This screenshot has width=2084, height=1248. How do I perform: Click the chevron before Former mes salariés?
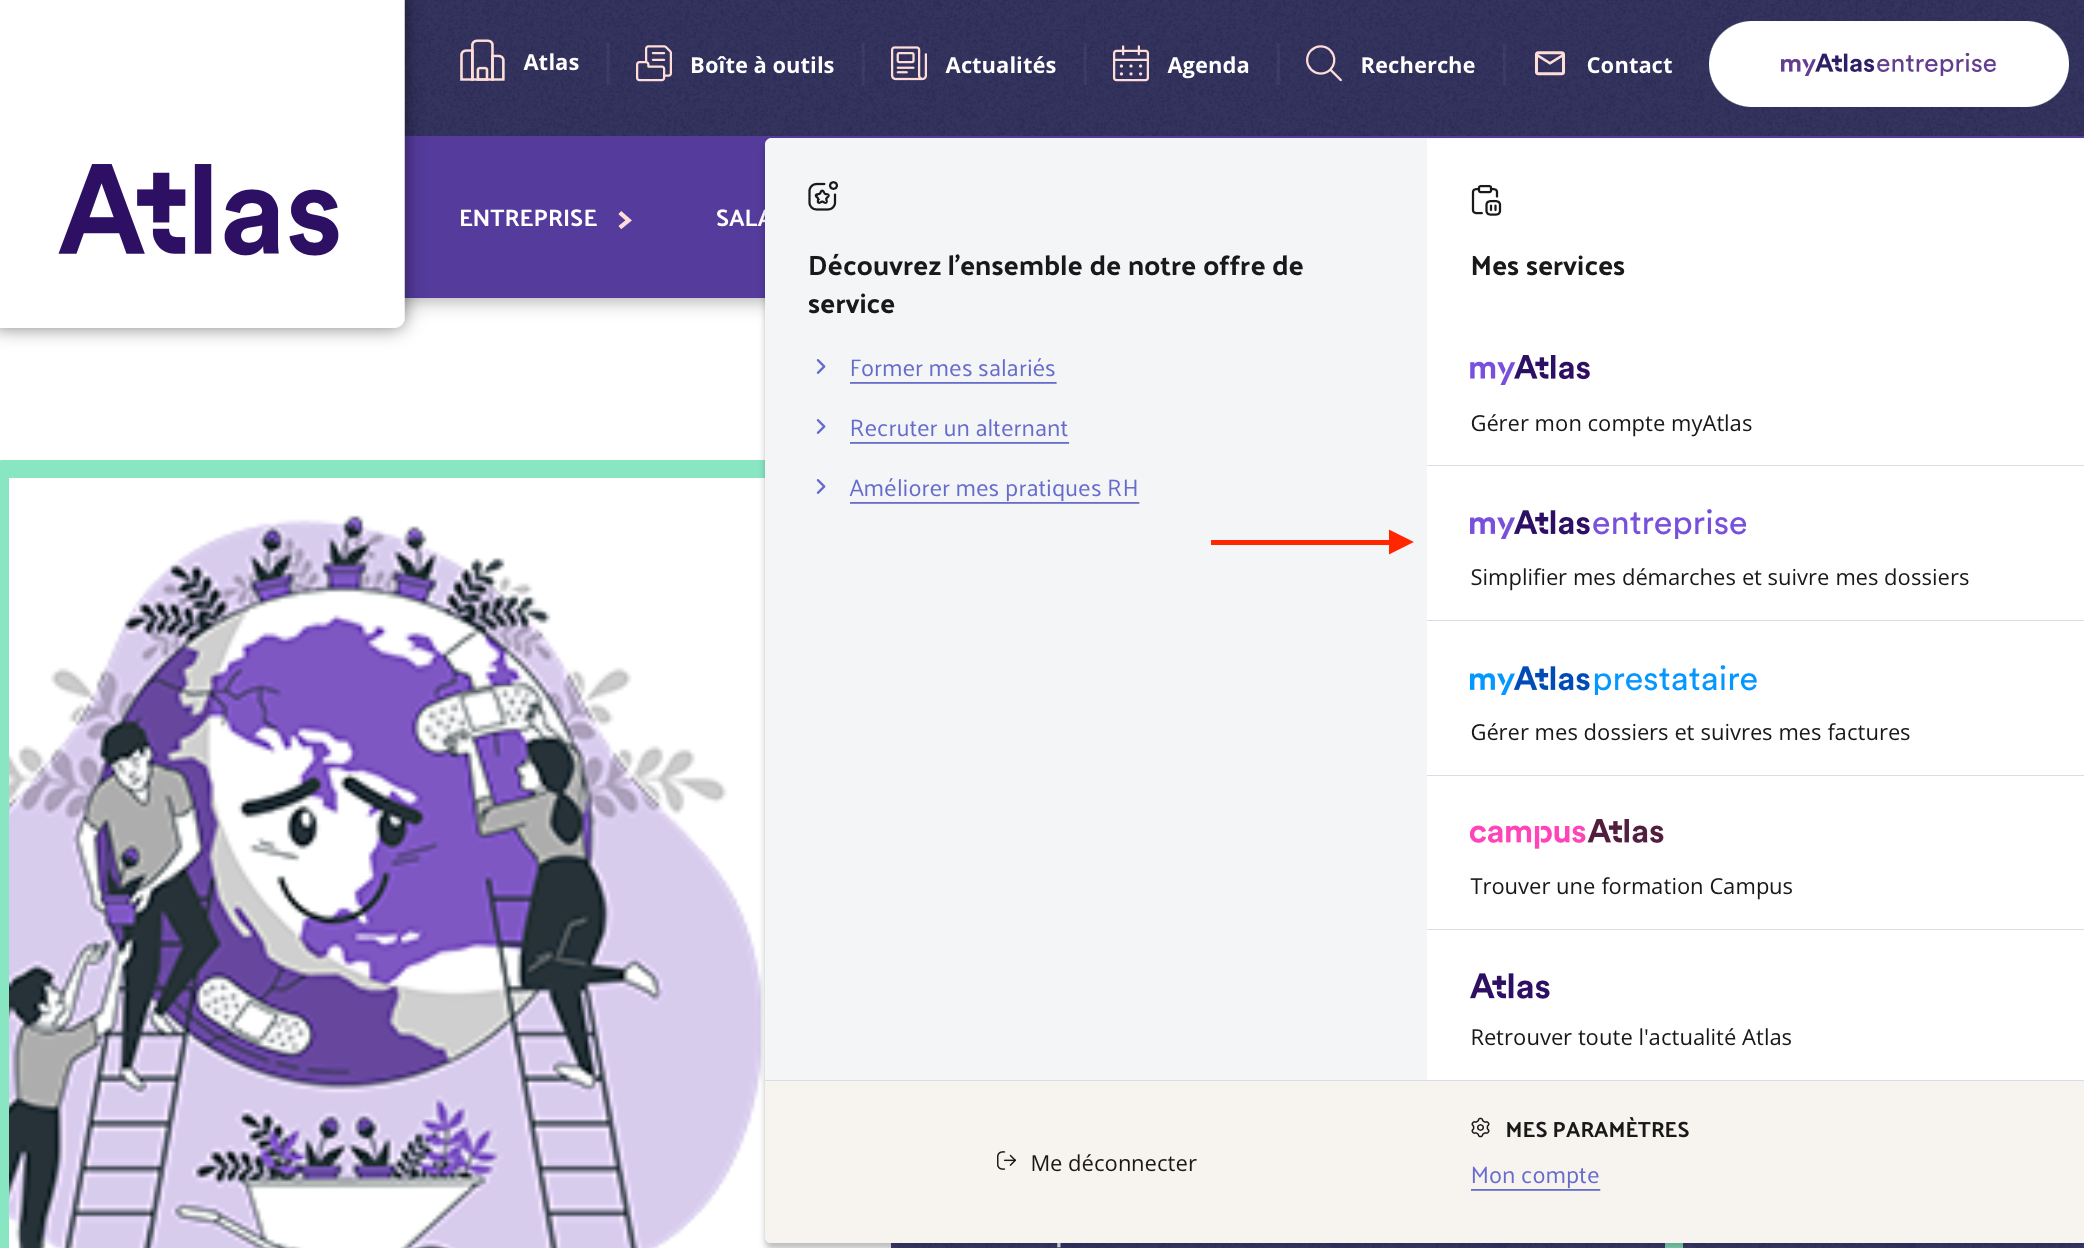(x=821, y=367)
